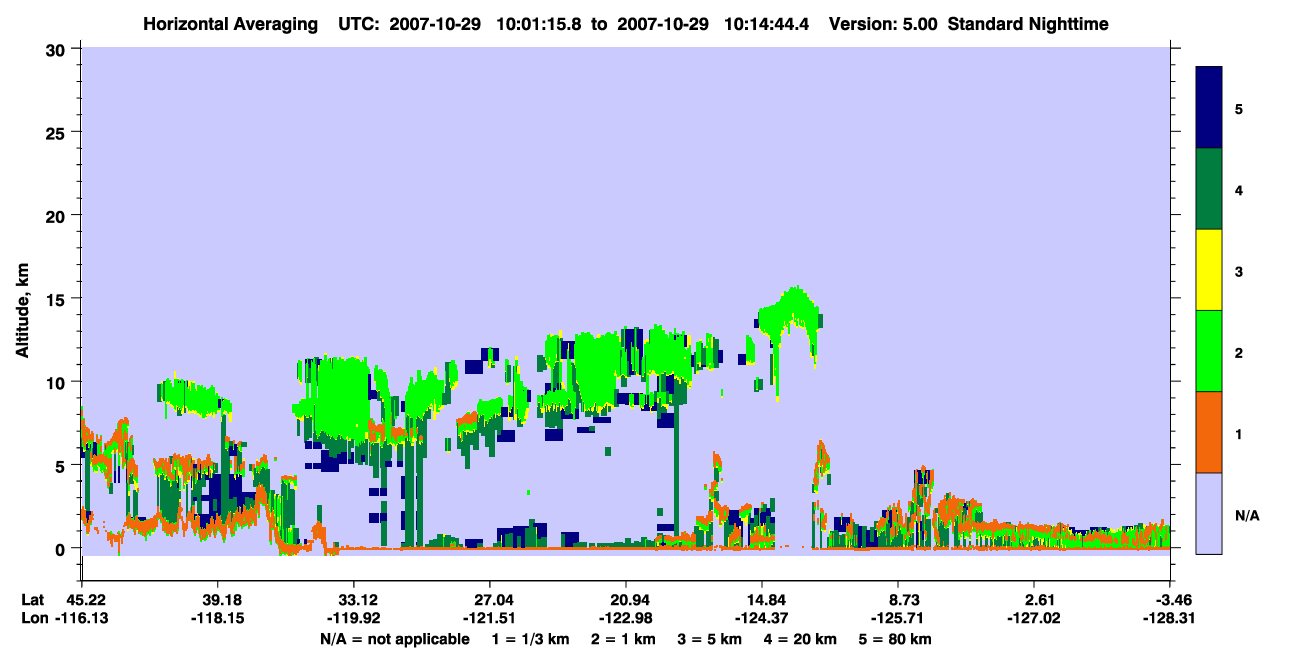Click the colorbar label '1'
Screen dimensions: 1300x667
tap(1239, 434)
